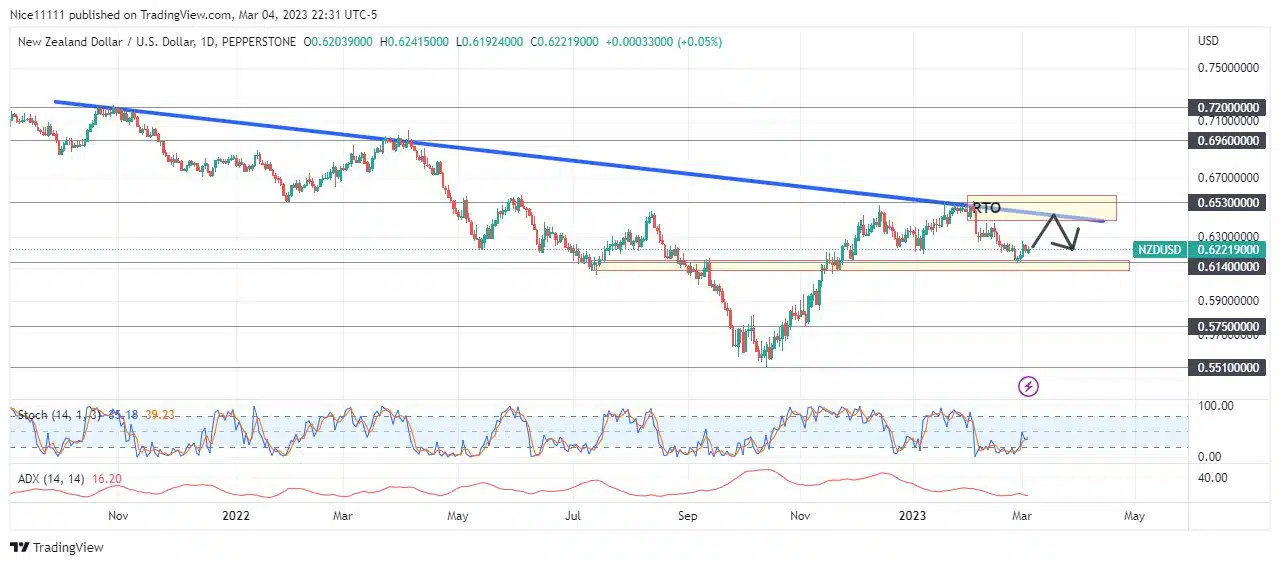The height and width of the screenshot is (565, 1280).
Task: Click the TradingView logo at bottom left
Action: [x=56, y=548]
